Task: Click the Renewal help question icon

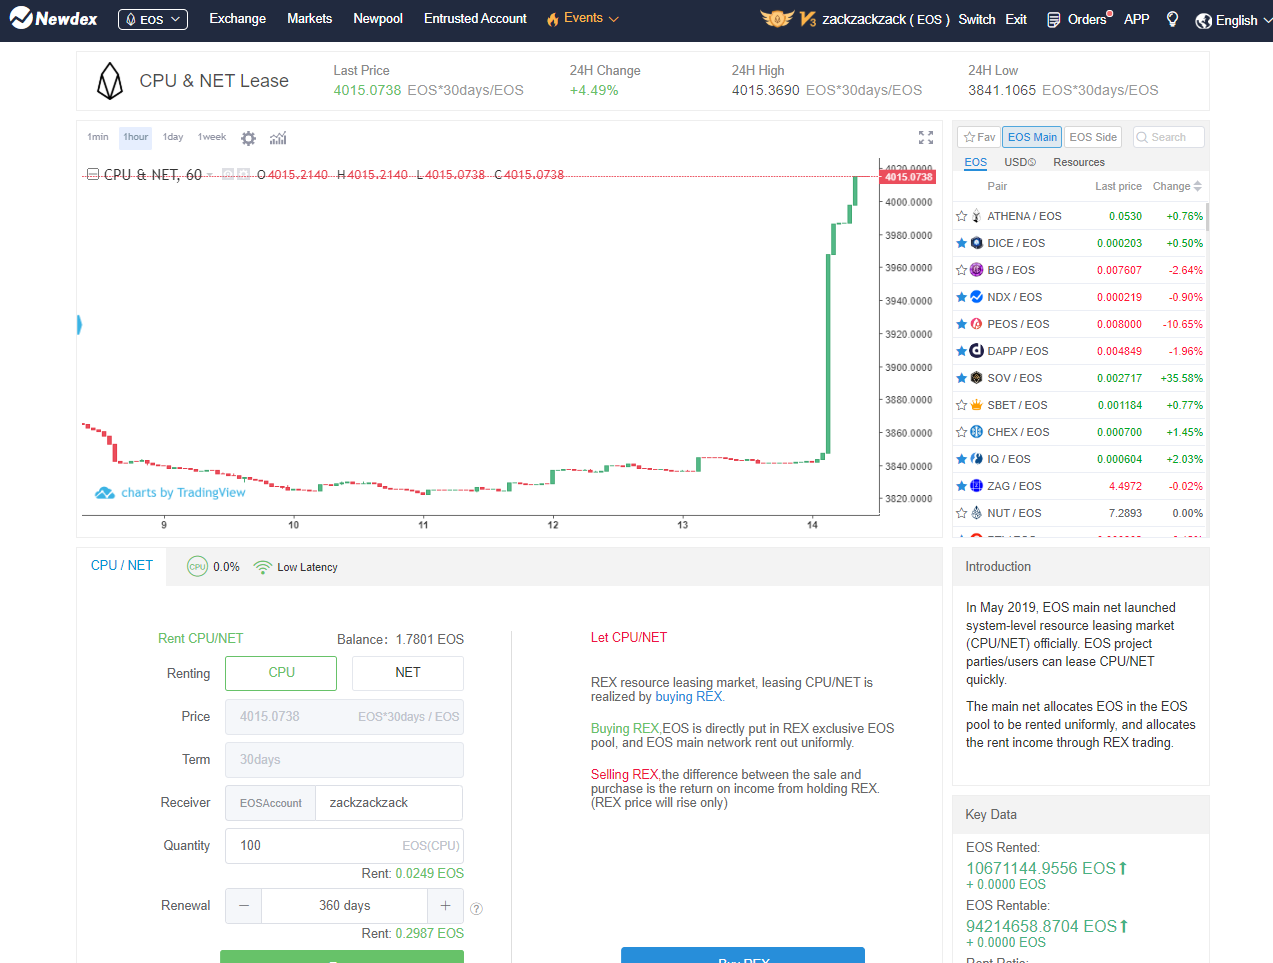Action: point(476,909)
